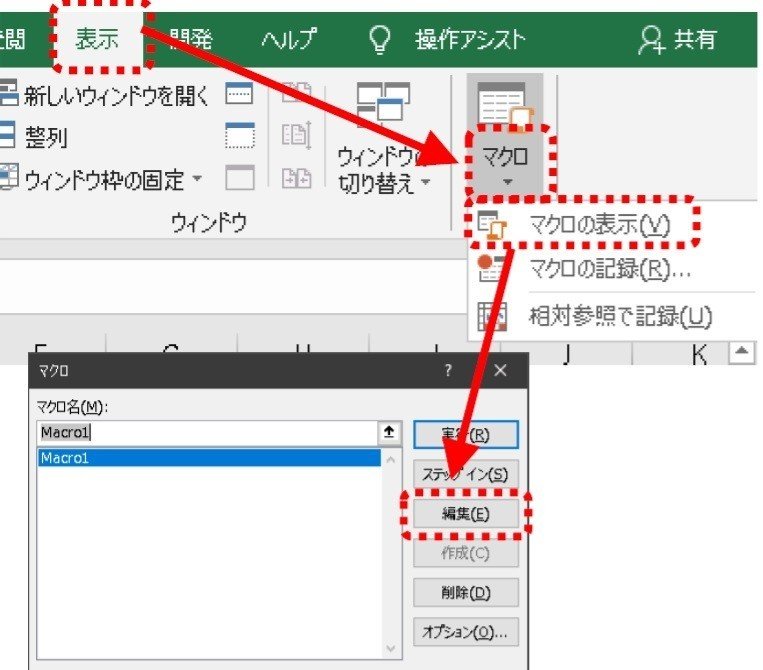Click the reset window position icon
Screen dimensions: 763x670
296,178
